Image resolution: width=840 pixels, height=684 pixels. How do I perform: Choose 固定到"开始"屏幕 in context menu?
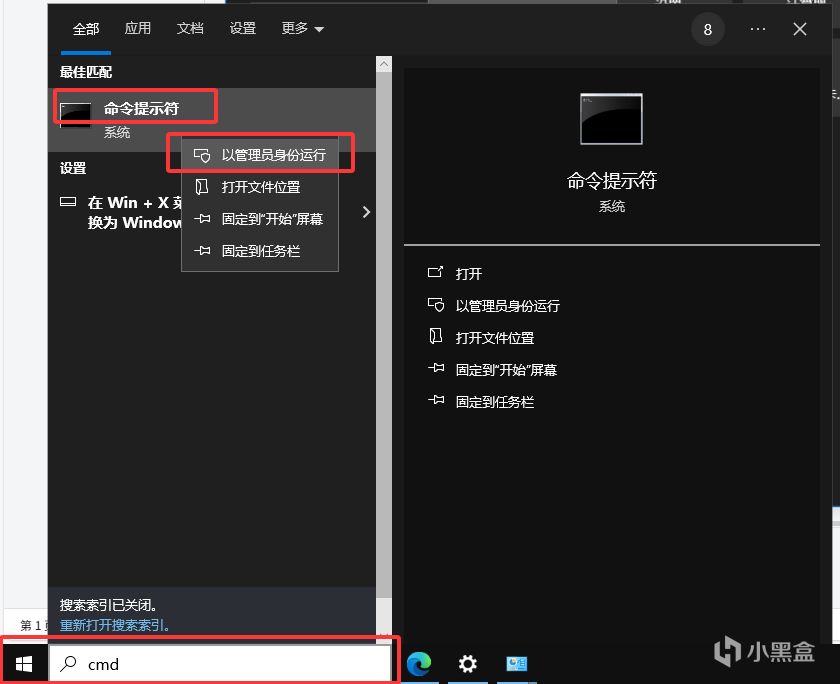[x=260, y=219]
